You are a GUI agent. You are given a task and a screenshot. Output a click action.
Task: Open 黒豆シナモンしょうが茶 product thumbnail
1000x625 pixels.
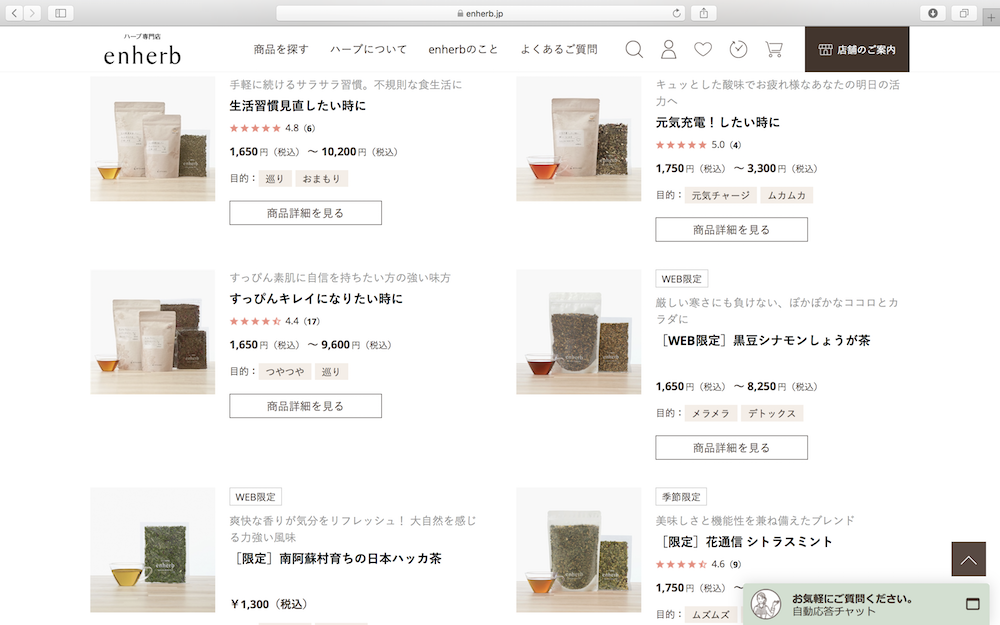coord(578,332)
